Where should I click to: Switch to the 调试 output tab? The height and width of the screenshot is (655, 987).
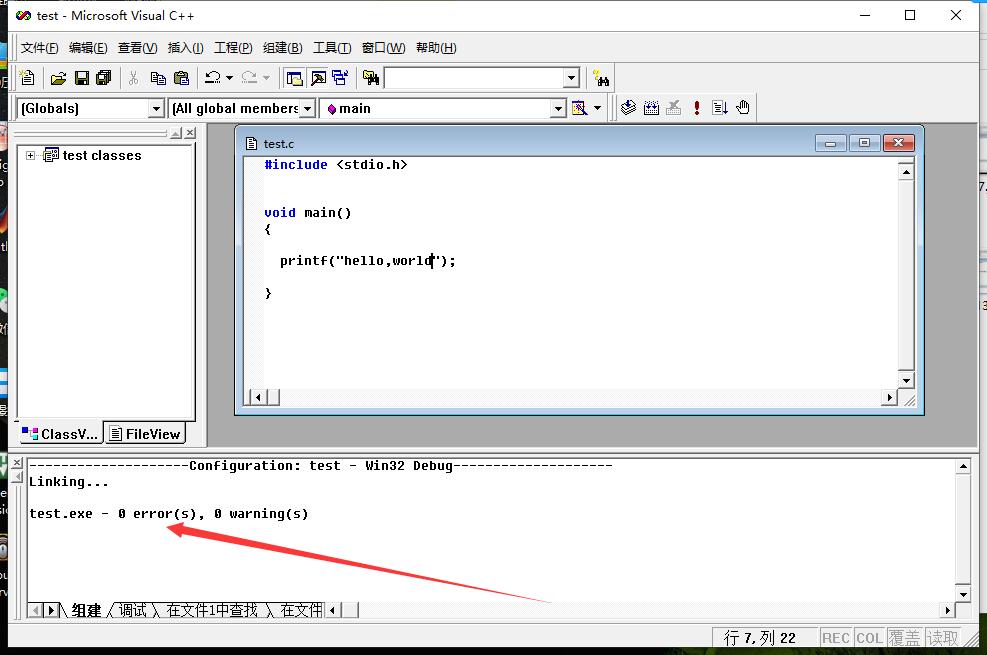[135, 610]
